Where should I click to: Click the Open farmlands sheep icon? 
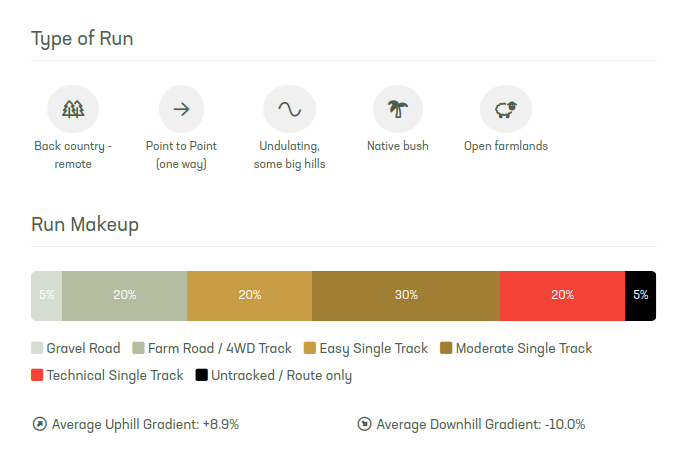(506, 109)
